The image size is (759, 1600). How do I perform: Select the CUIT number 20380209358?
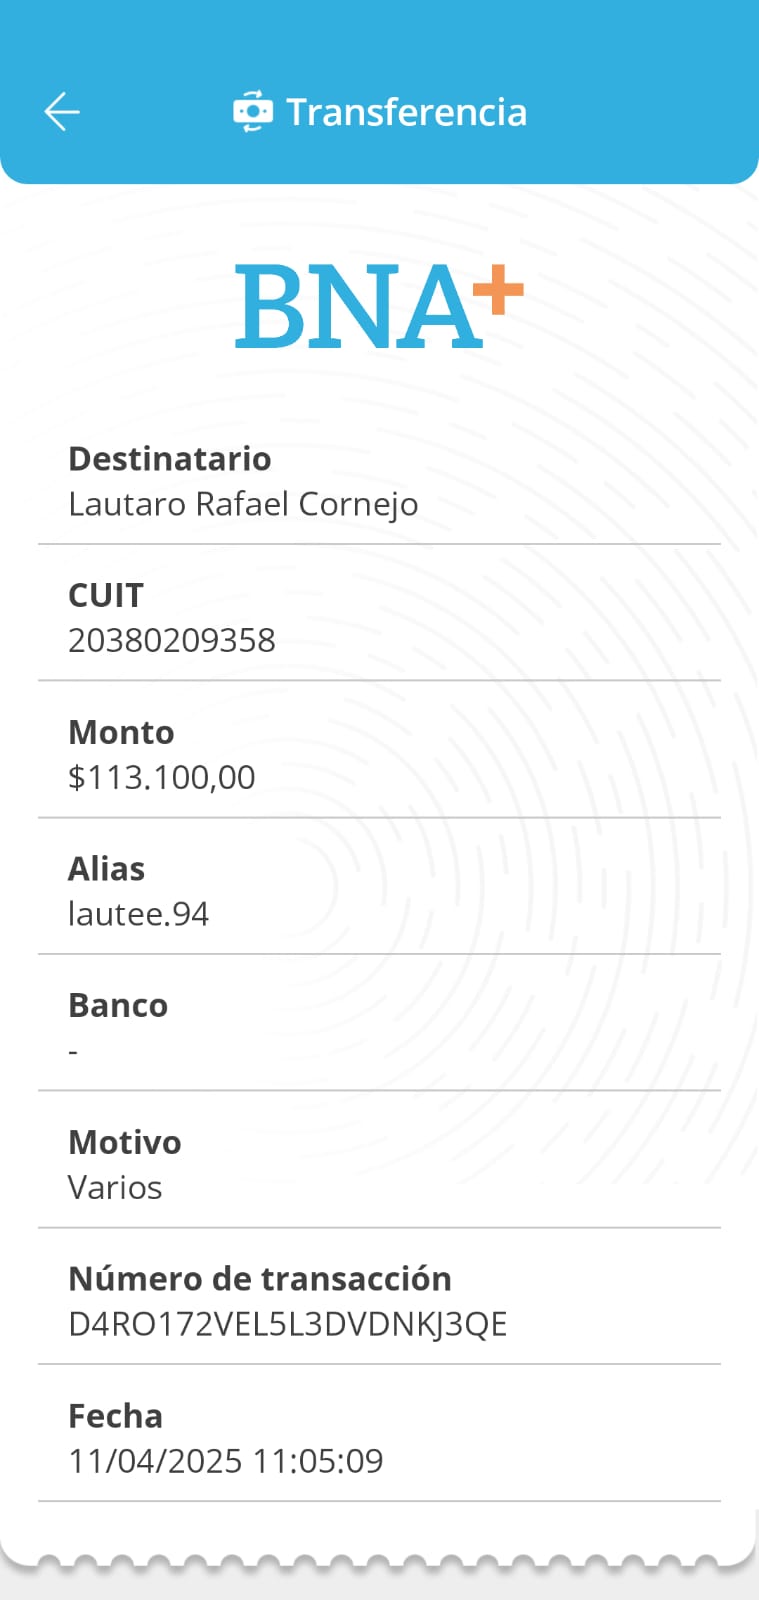(172, 640)
